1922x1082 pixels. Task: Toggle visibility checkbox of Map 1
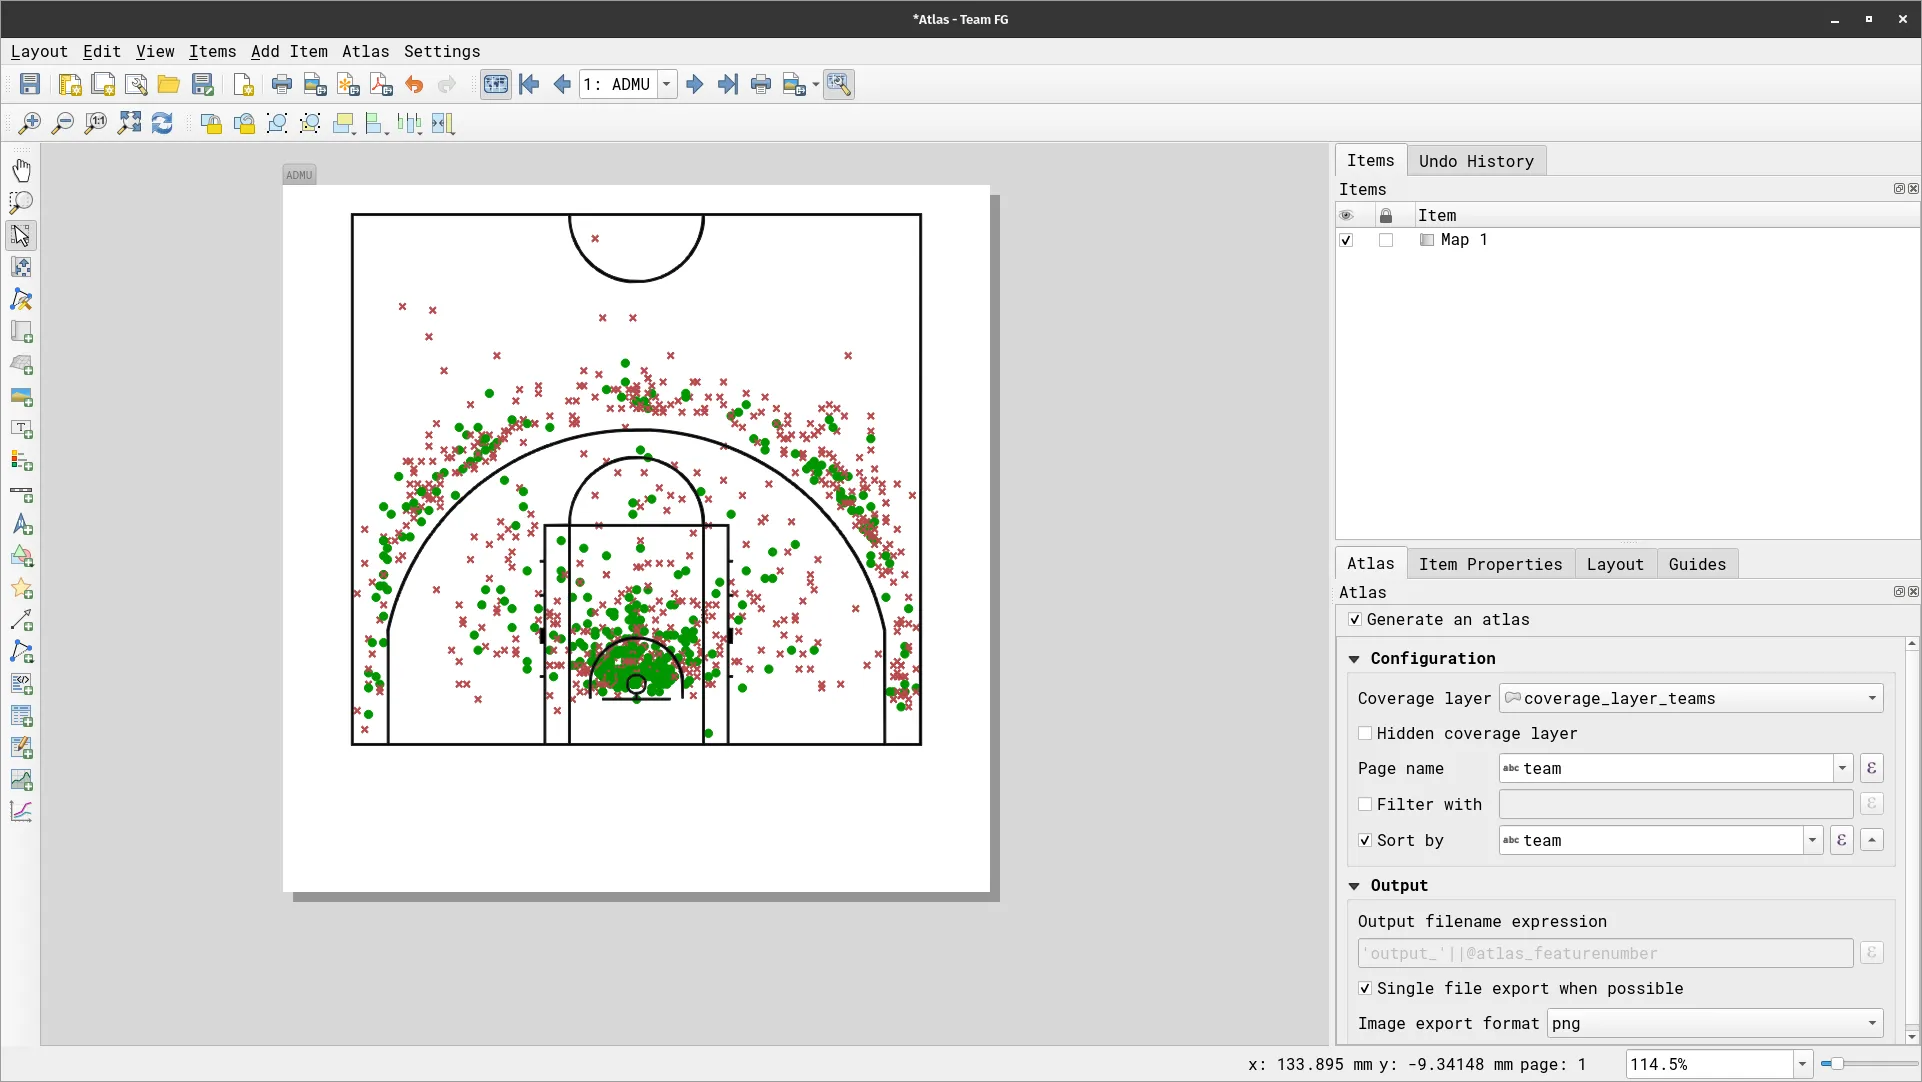coord(1346,240)
